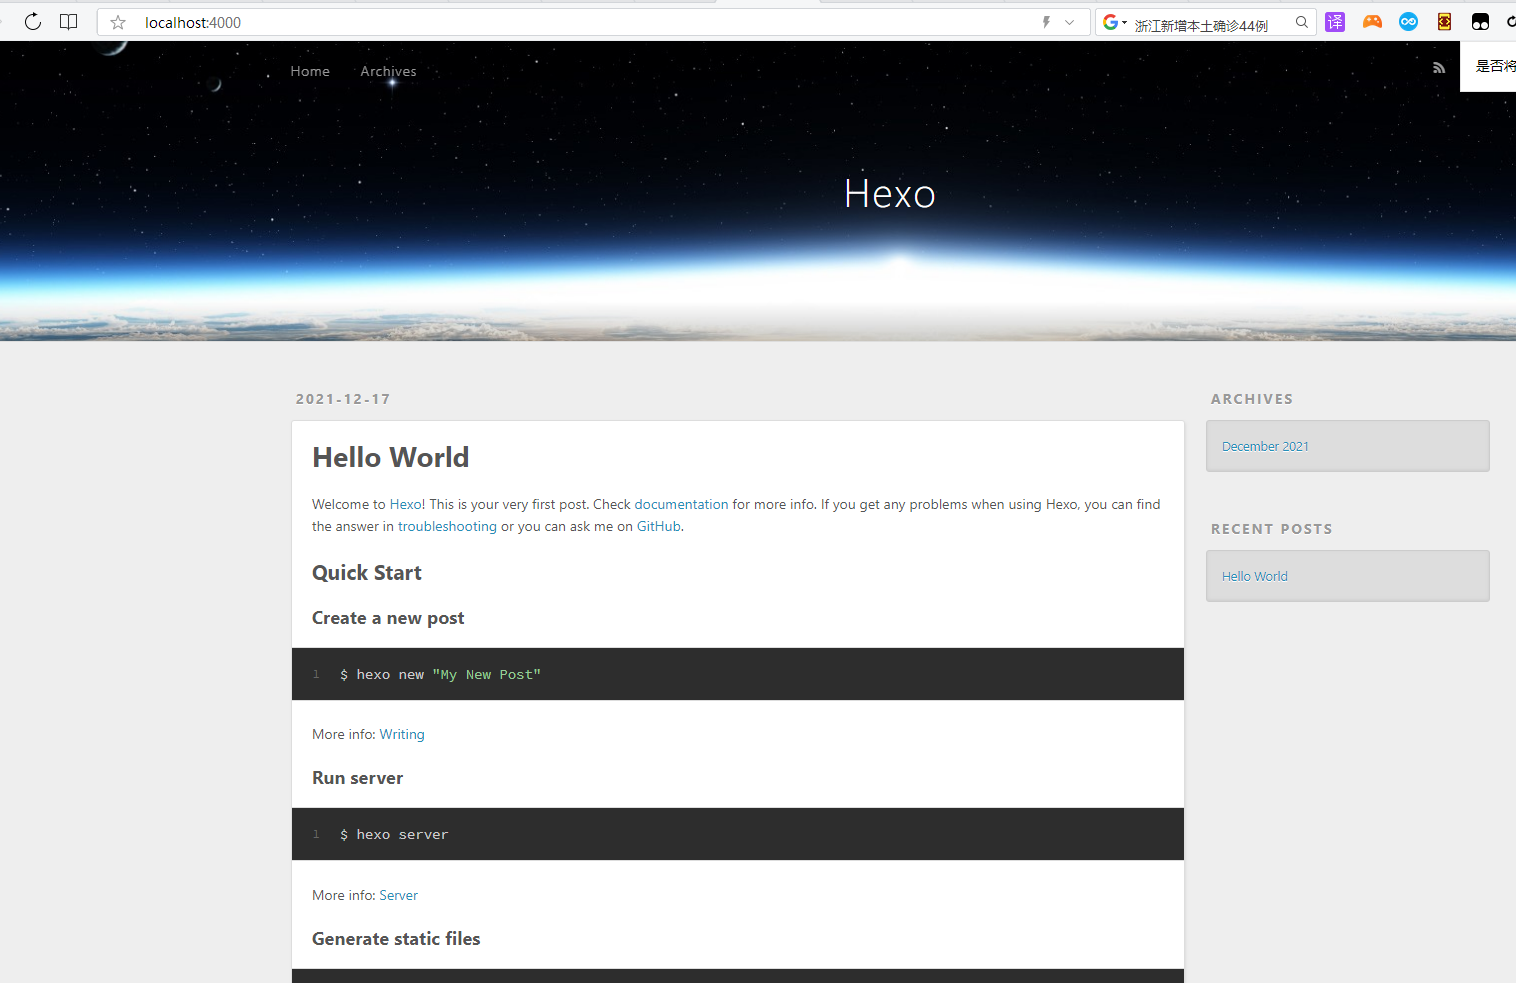Go to Home in site navigation
The height and width of the screenshot is (983, 1516).
point(310,71)
